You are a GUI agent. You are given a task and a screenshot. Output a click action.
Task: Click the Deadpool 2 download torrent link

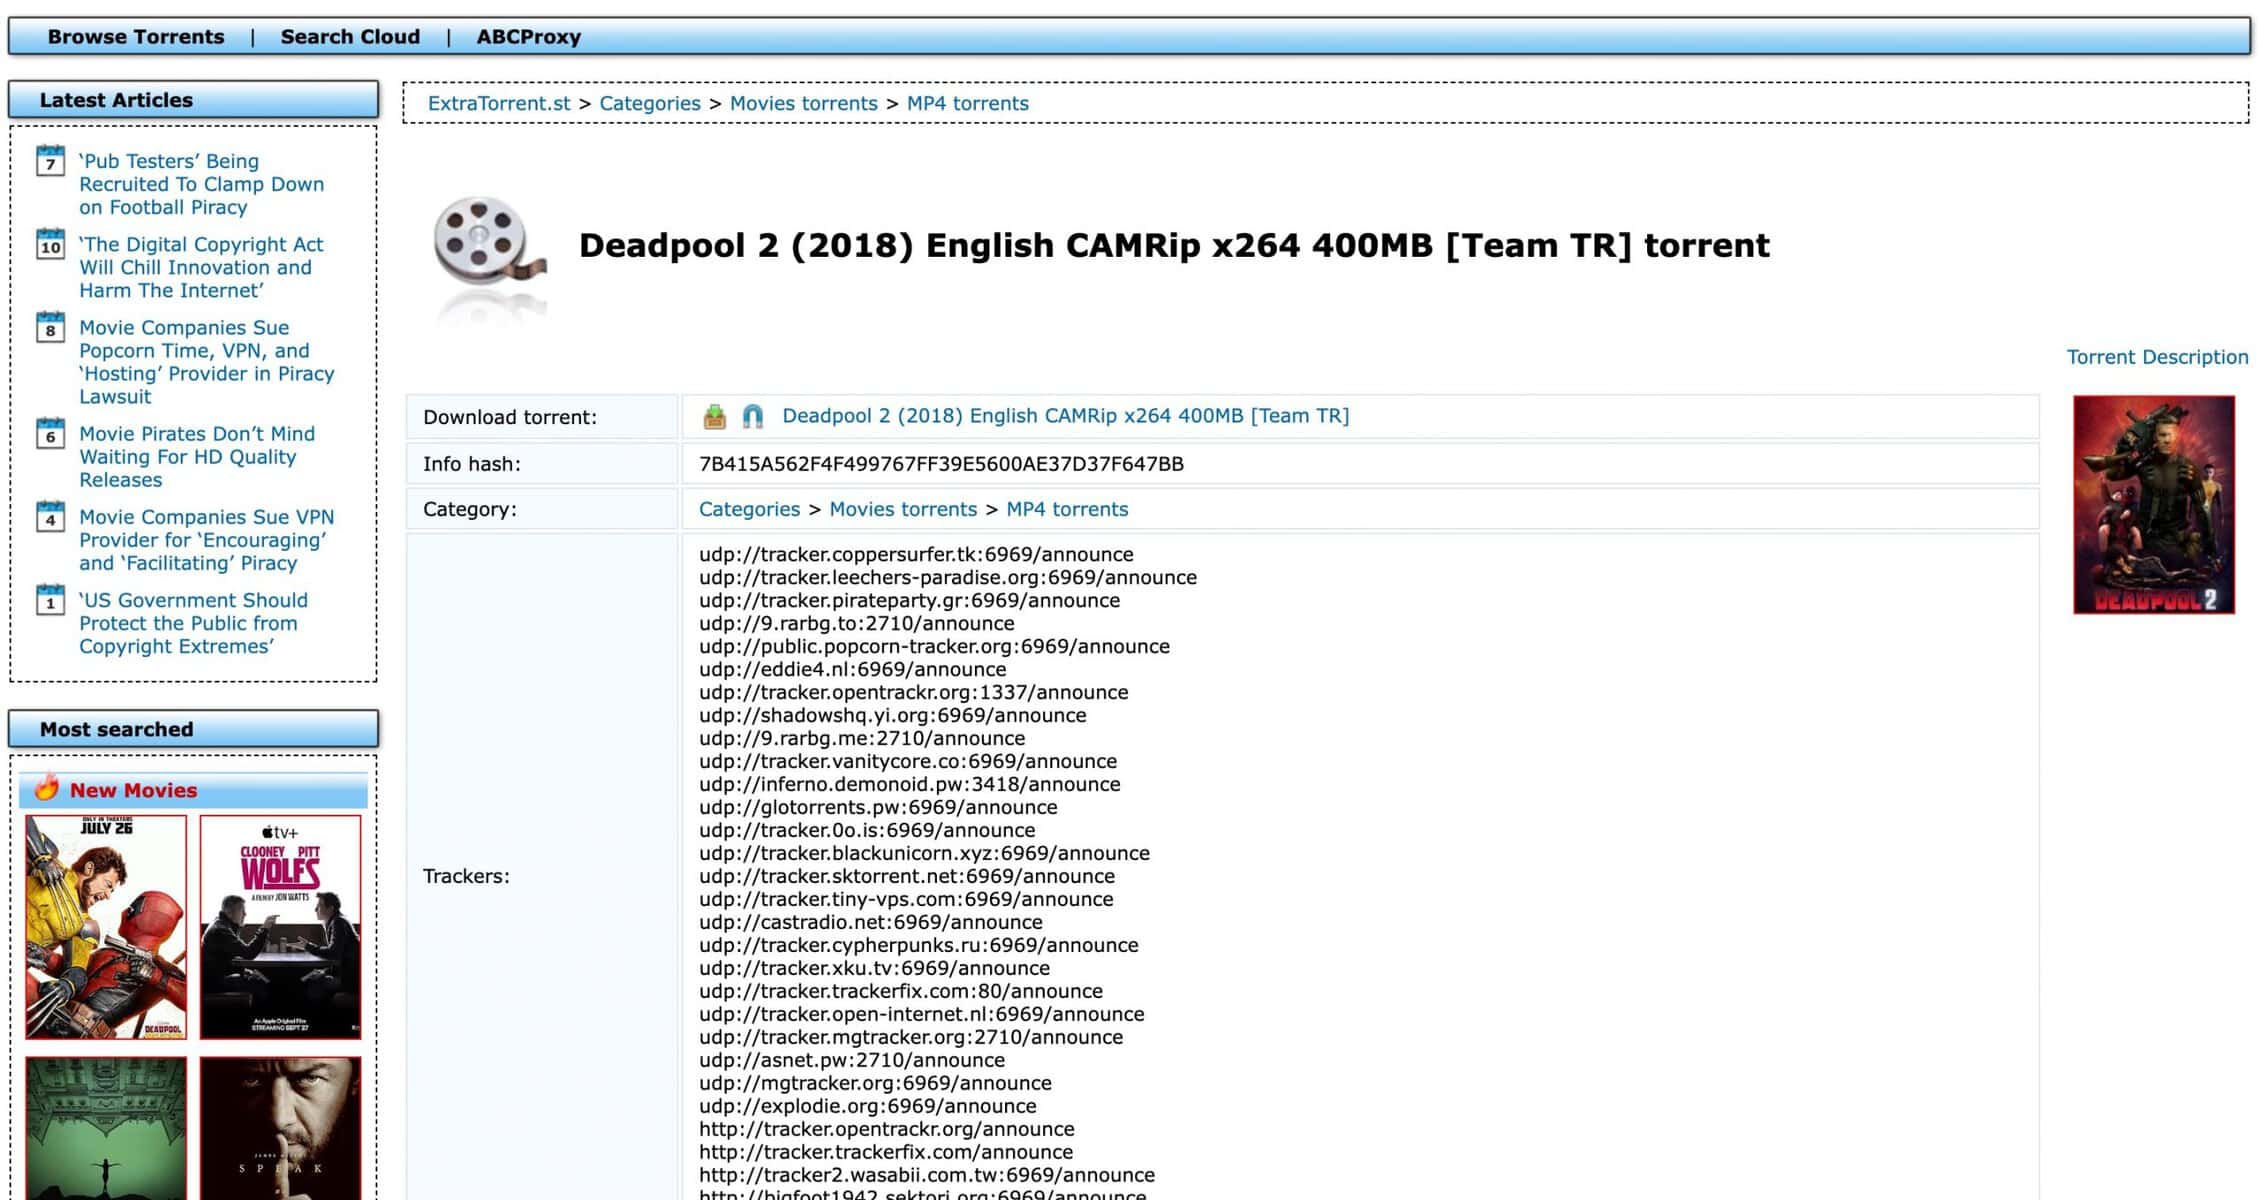tap(1065, 416)
